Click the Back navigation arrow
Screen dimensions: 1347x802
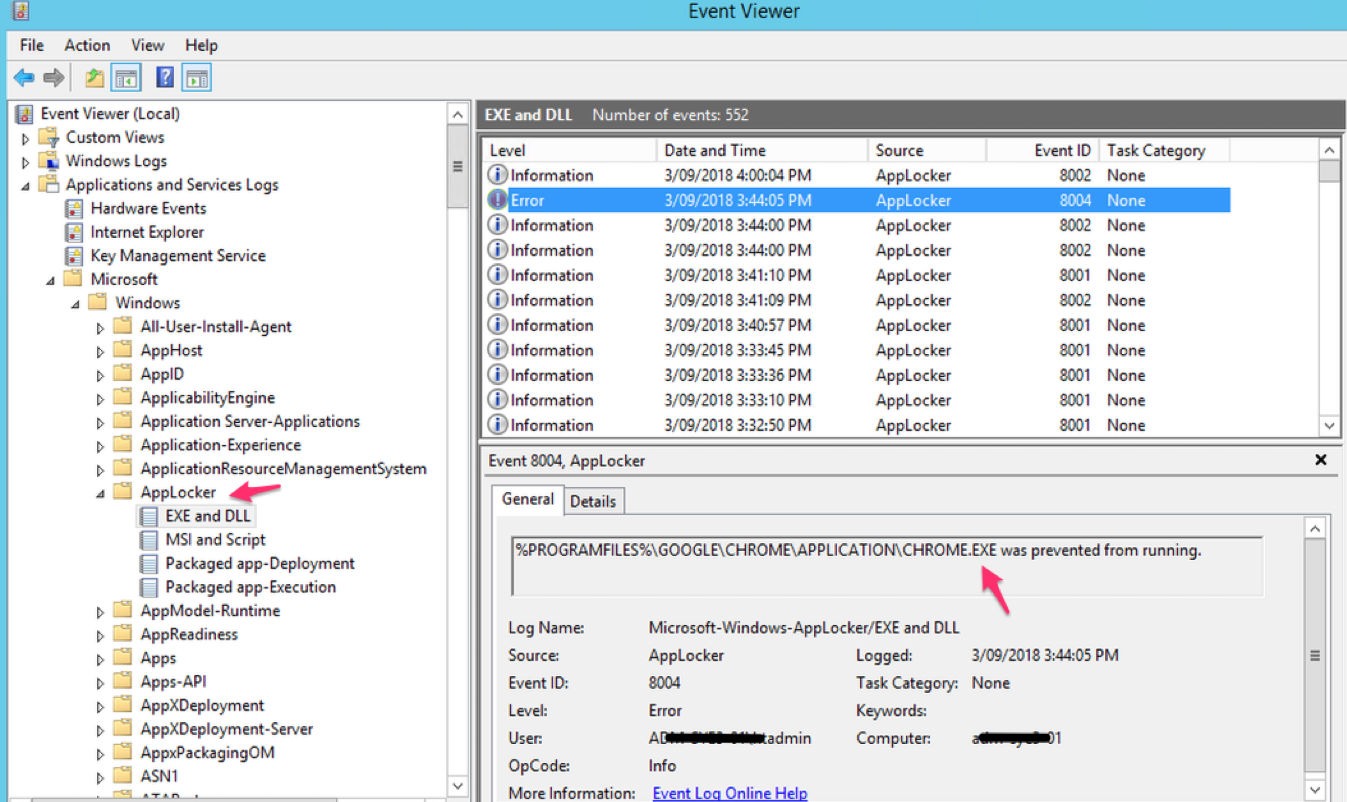23,77
